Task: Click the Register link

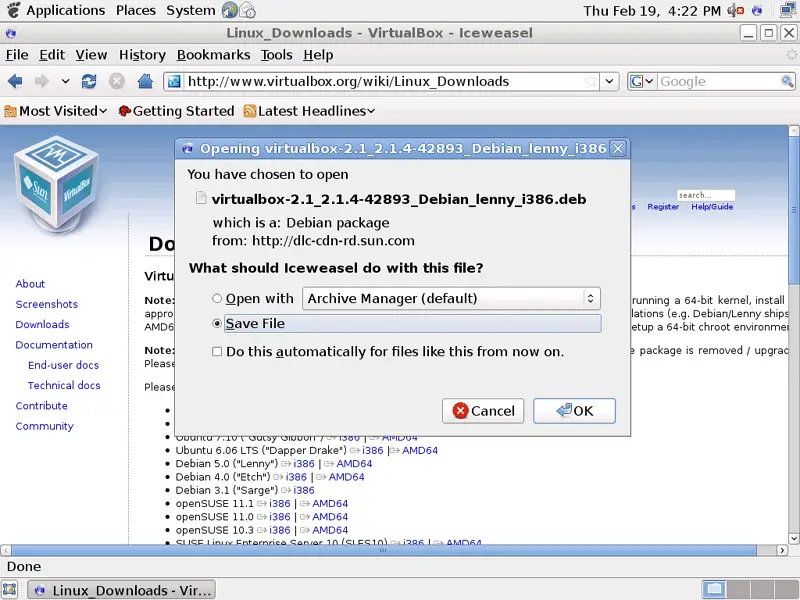Action: point(663,207)
